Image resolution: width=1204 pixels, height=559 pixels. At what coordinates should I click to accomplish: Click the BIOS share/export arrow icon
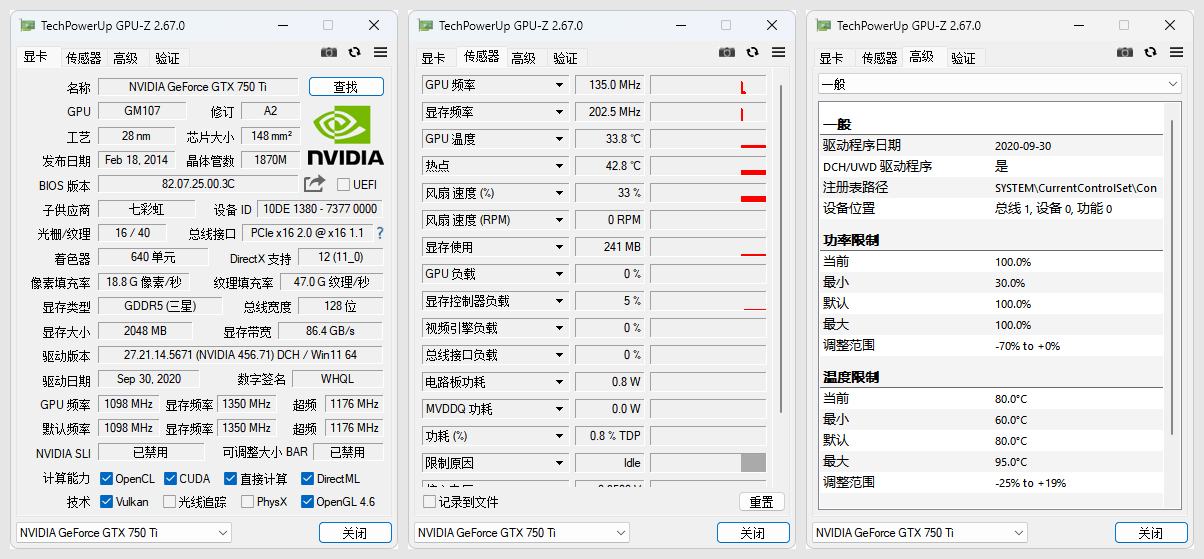pos(314,184)
